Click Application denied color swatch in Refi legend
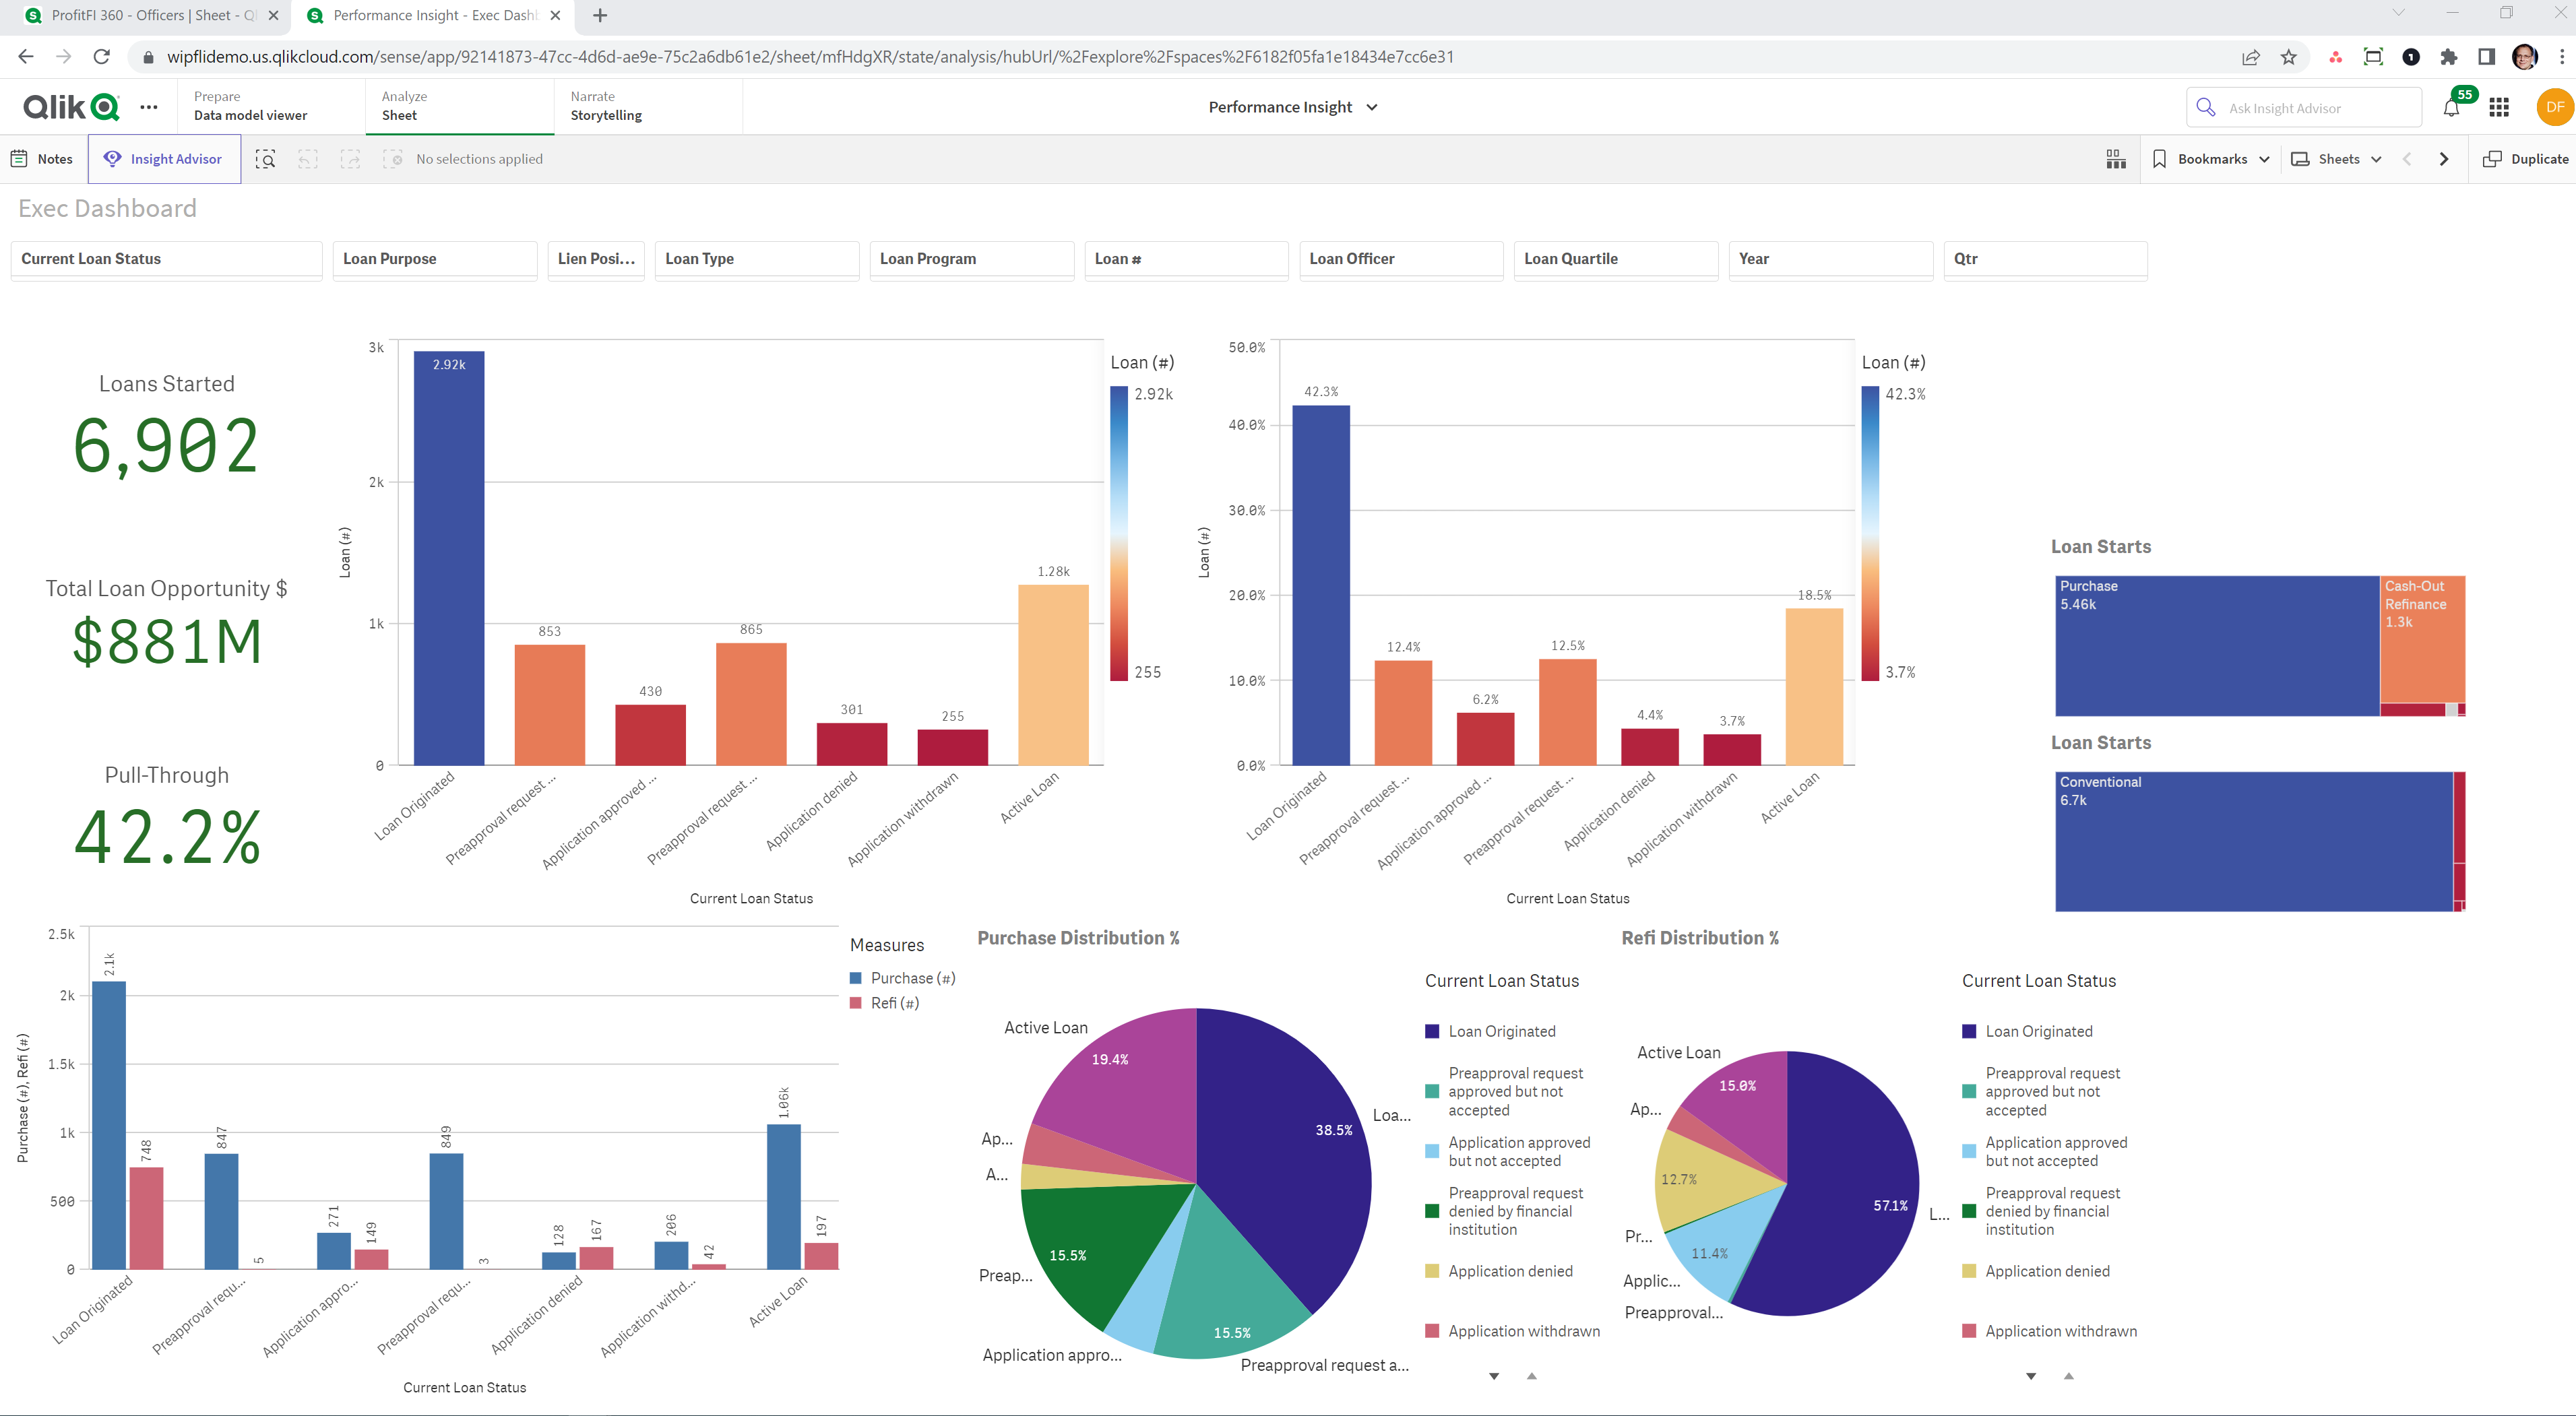 coord(1969,1271)
